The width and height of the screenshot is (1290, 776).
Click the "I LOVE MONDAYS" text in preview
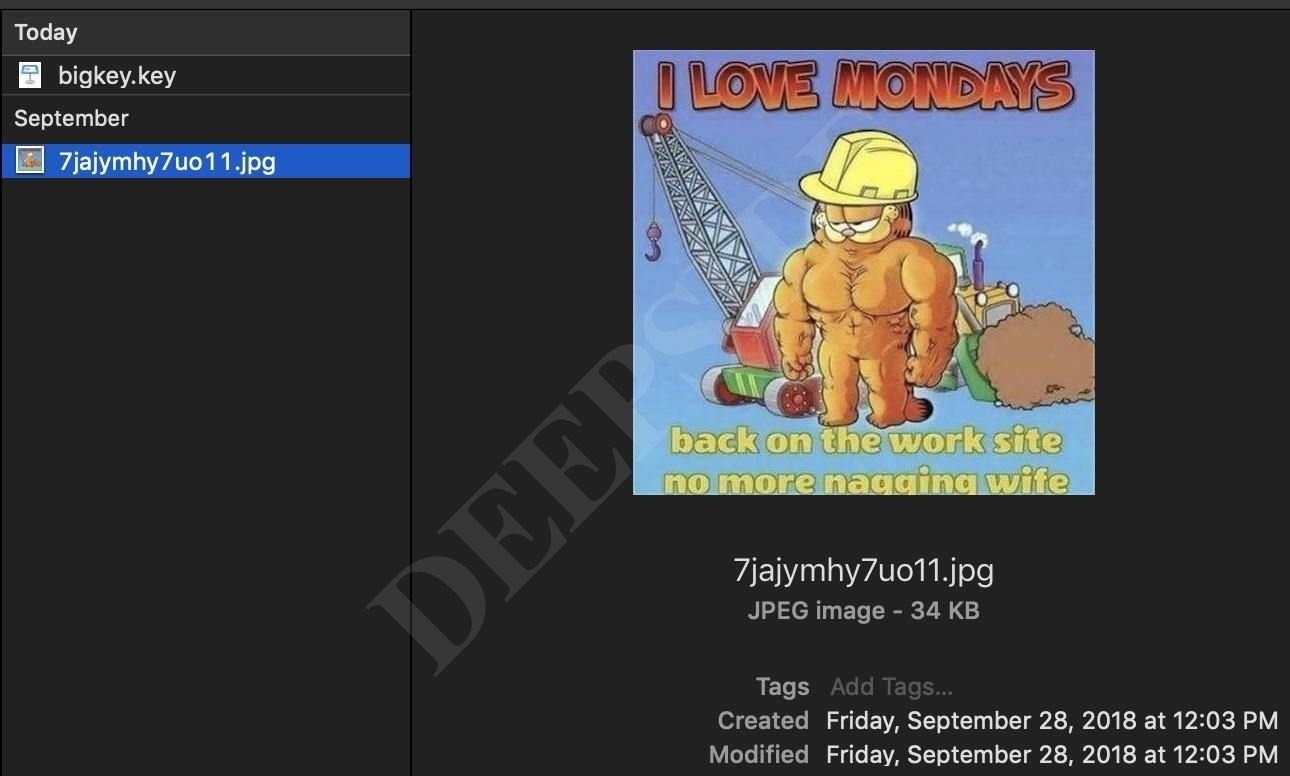[864, 86]
